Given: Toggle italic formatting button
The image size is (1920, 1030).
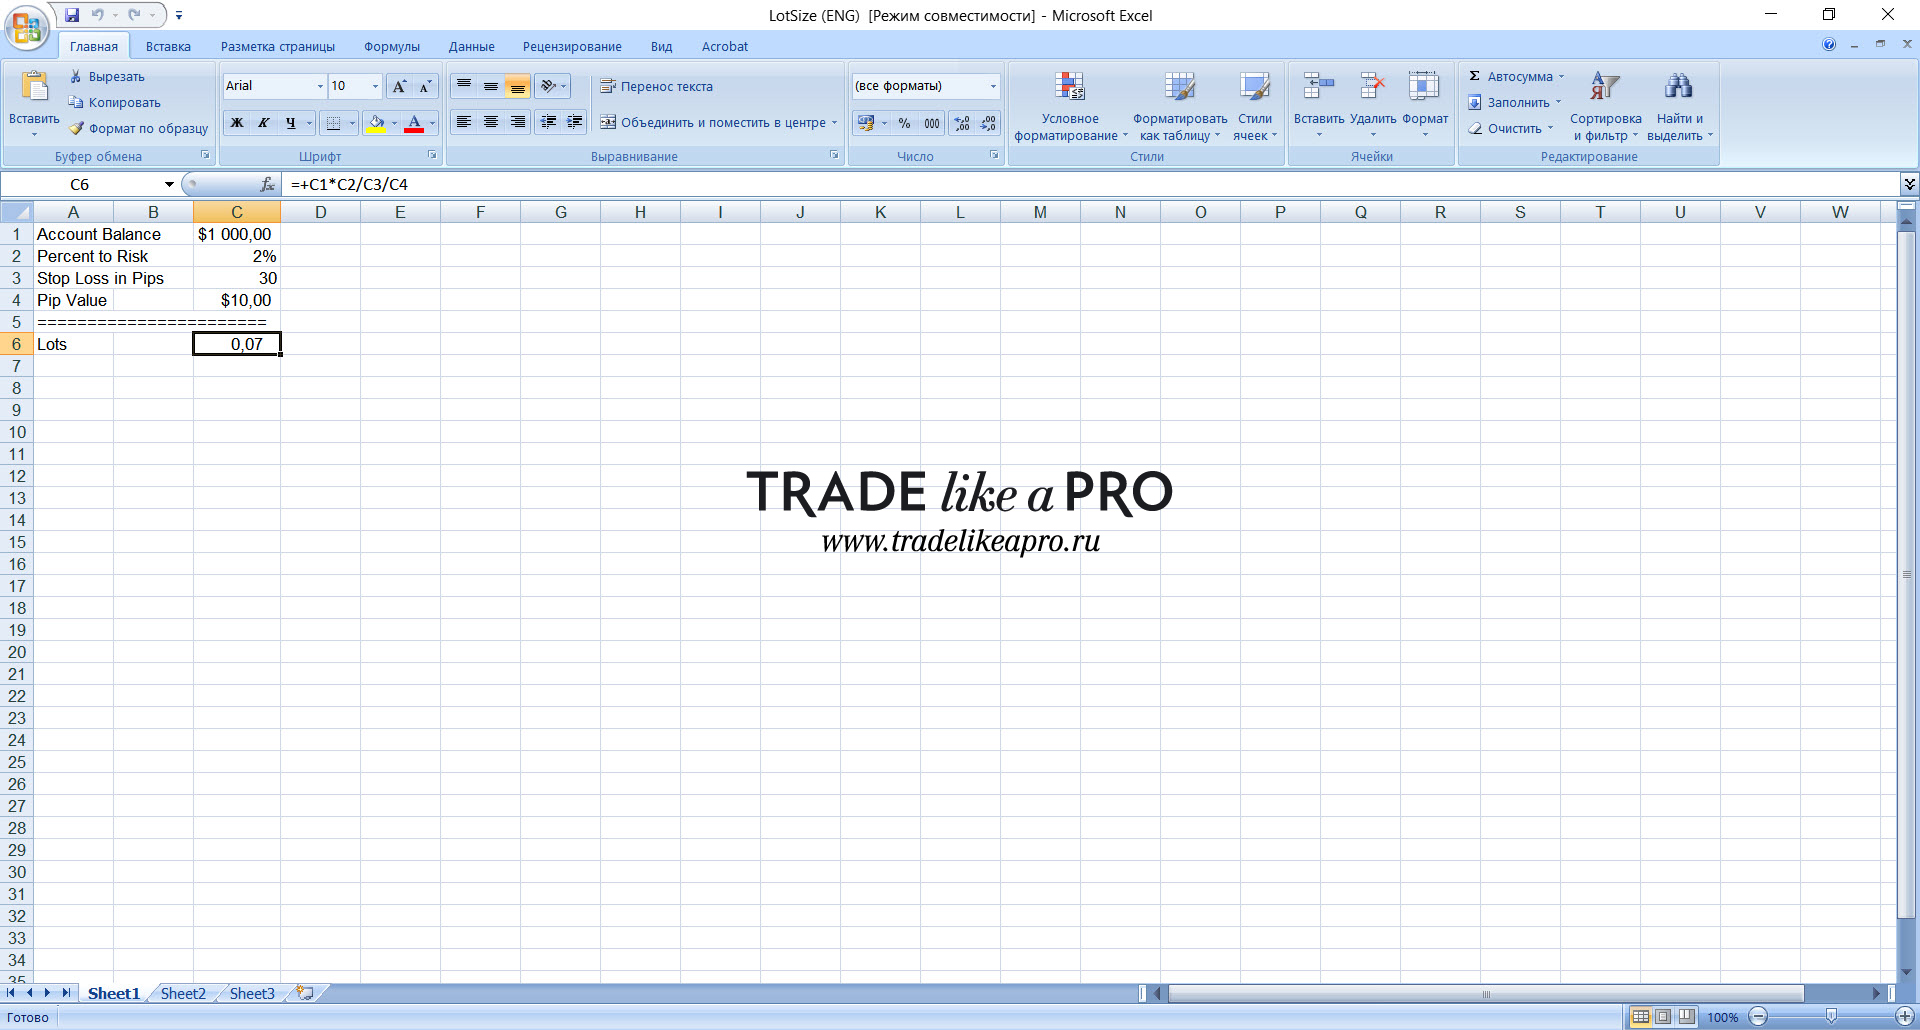Looking at the screenshot, I should 263,123.
